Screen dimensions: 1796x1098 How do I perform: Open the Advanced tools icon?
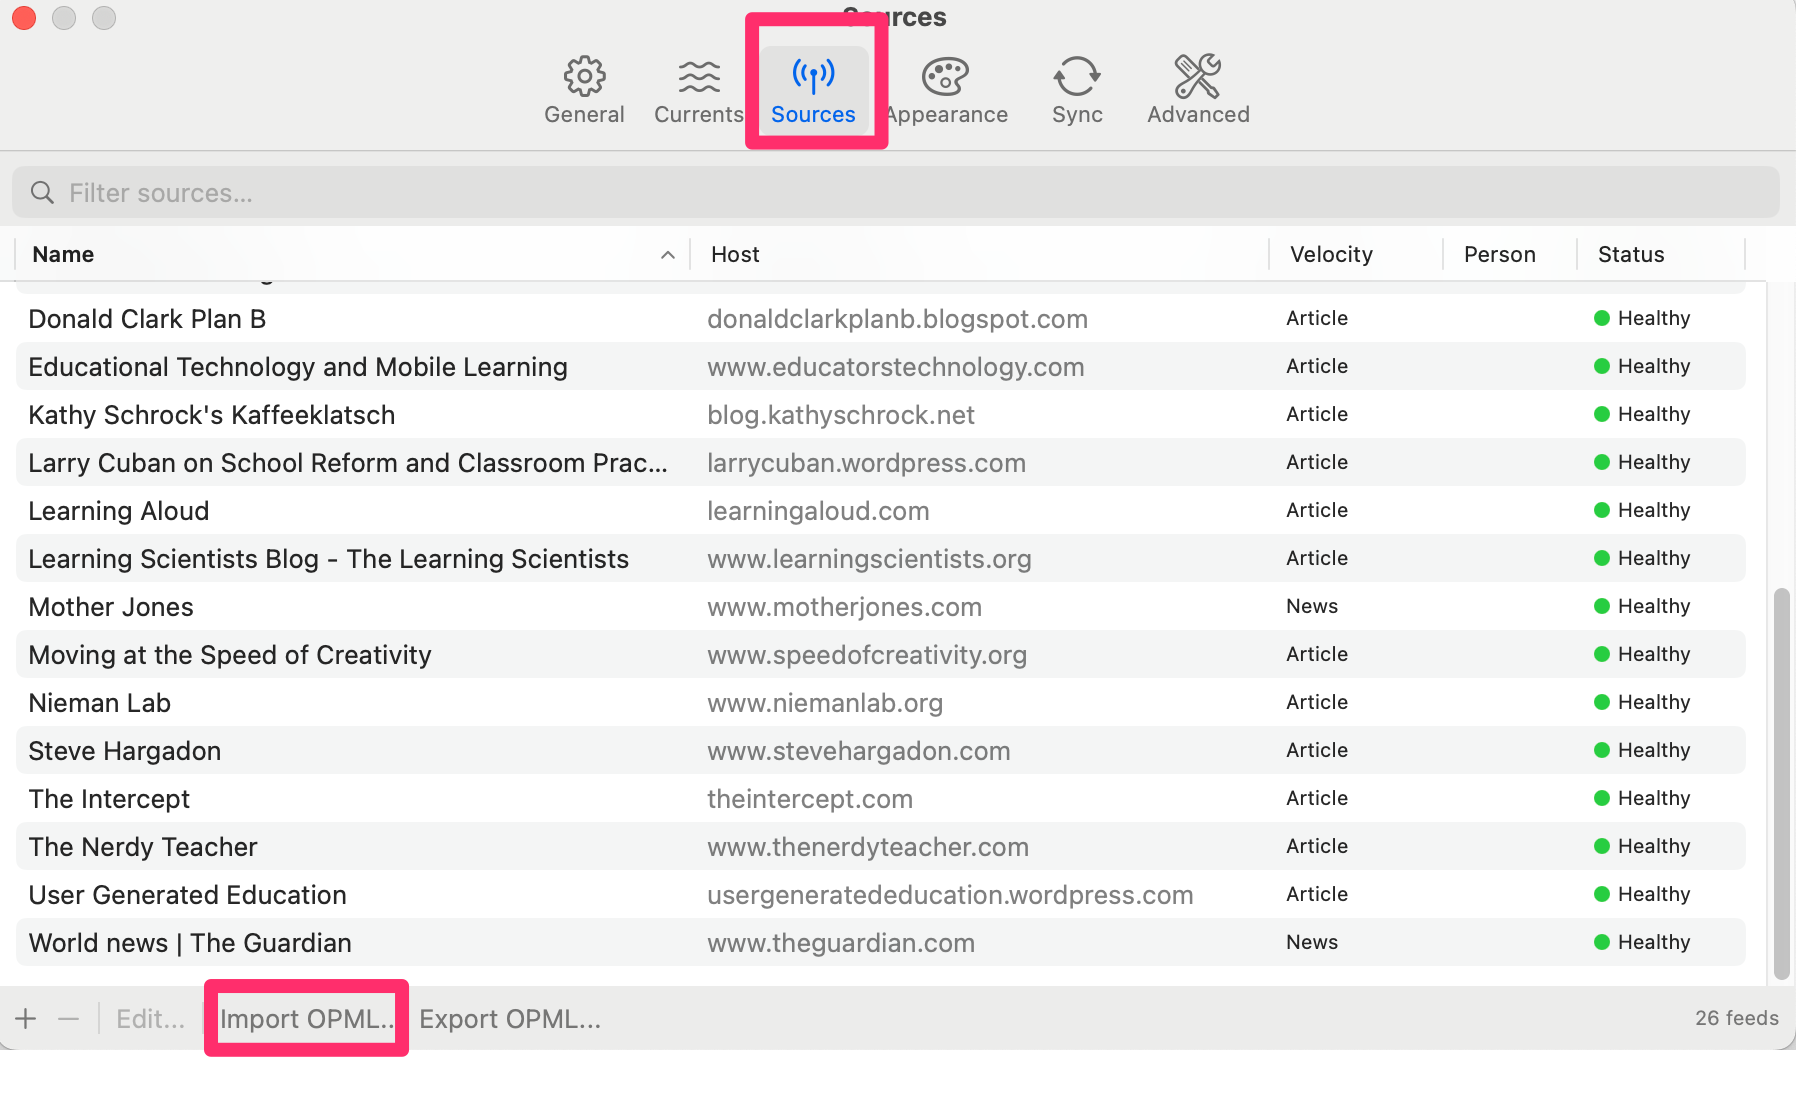coord(1197,77)
